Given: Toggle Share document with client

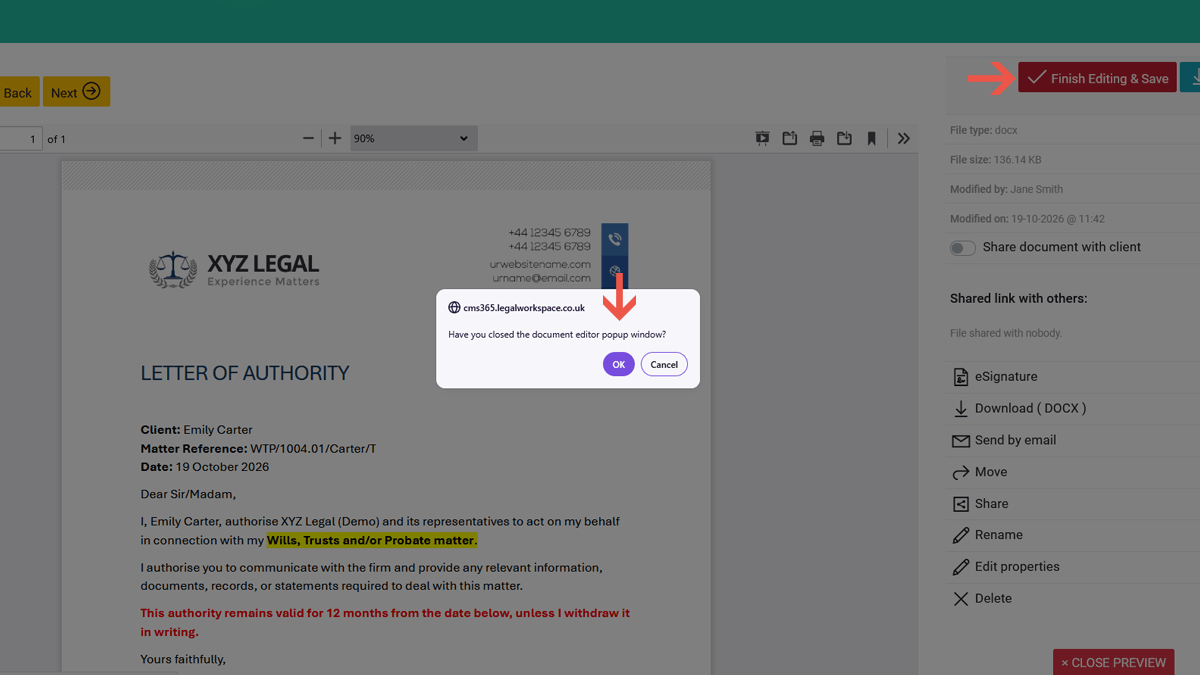Looking at the screenshot, I should [962, 248].
